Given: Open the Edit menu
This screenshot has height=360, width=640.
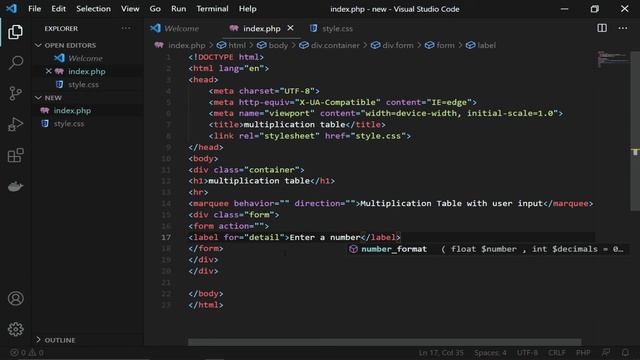Looking at the screenshot, I should click(58, 9).
